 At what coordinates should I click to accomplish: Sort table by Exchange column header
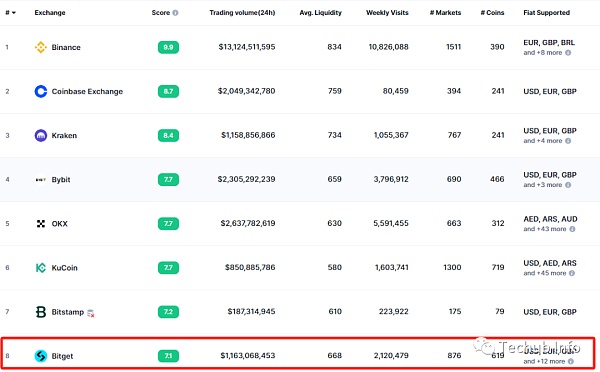pyautogui.click(x=50, y=13)
